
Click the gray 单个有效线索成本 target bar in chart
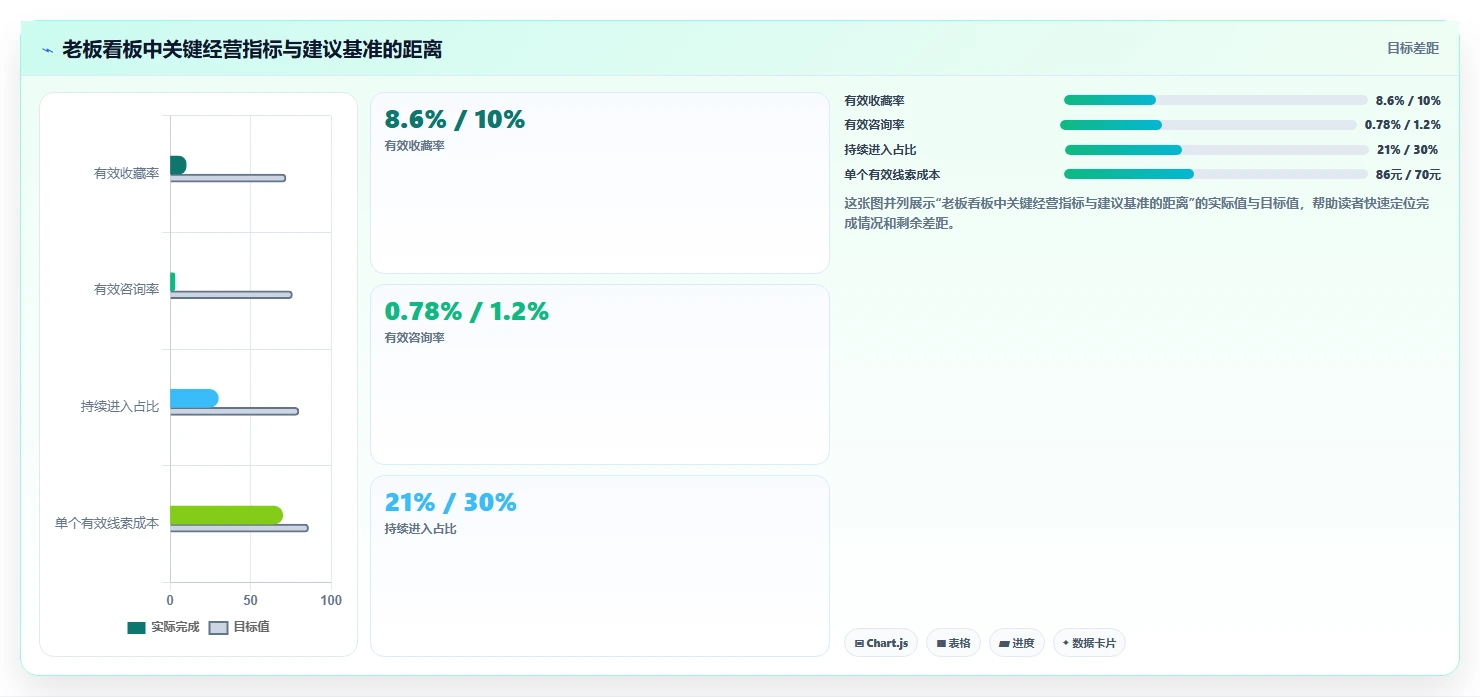click(239, 528)
